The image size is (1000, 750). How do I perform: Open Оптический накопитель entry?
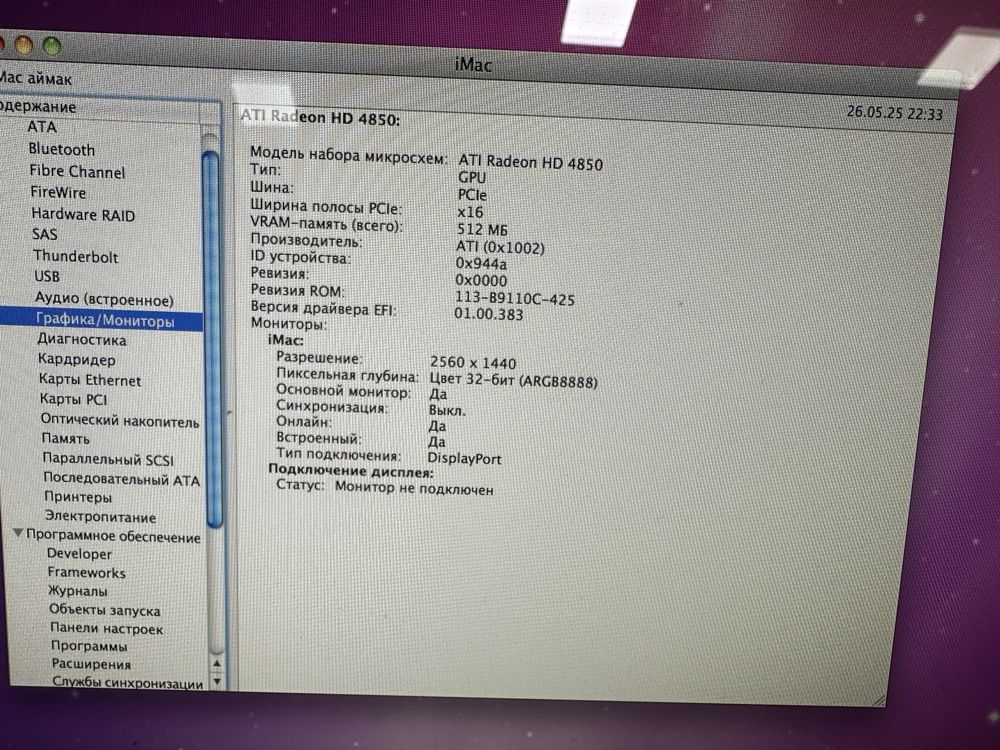click(x=120, y=420)
